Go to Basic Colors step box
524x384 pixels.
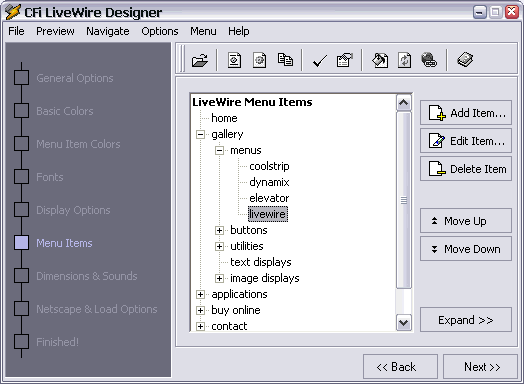(x=21, y=111)
